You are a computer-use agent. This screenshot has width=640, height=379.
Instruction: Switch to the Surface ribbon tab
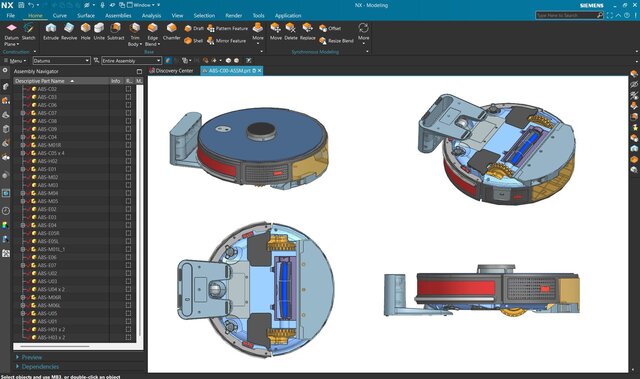click(x=86, y=16)
